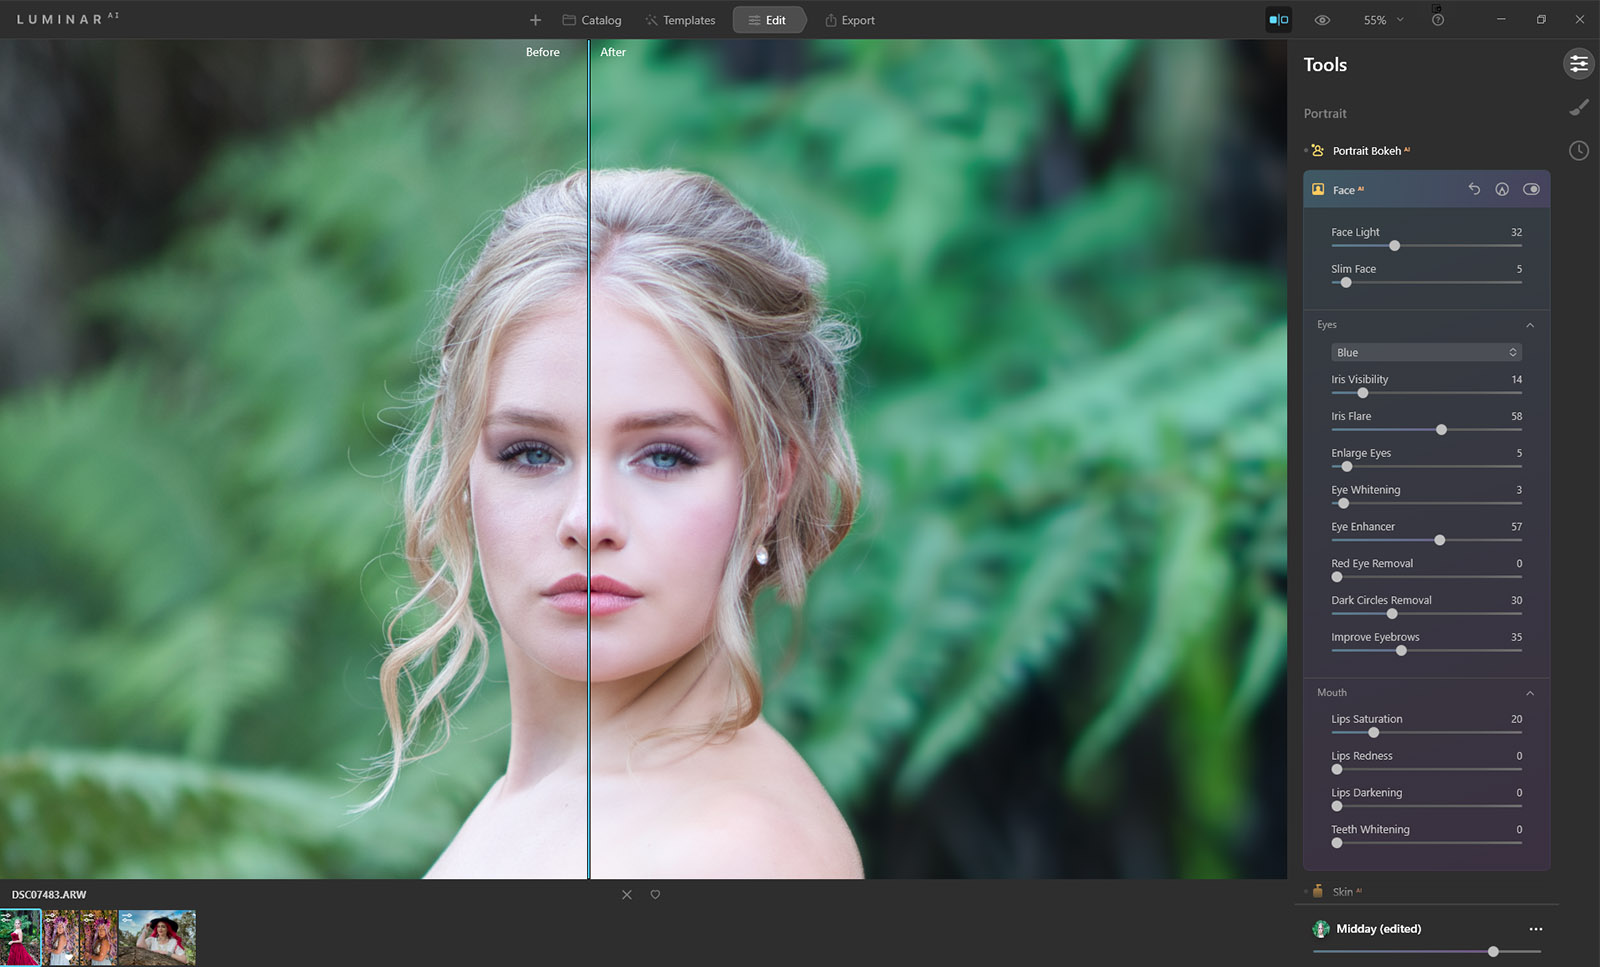Open the Blue eye color dropdown
This screenshot has width=1600, height=967.
(x=1426, y=352)
